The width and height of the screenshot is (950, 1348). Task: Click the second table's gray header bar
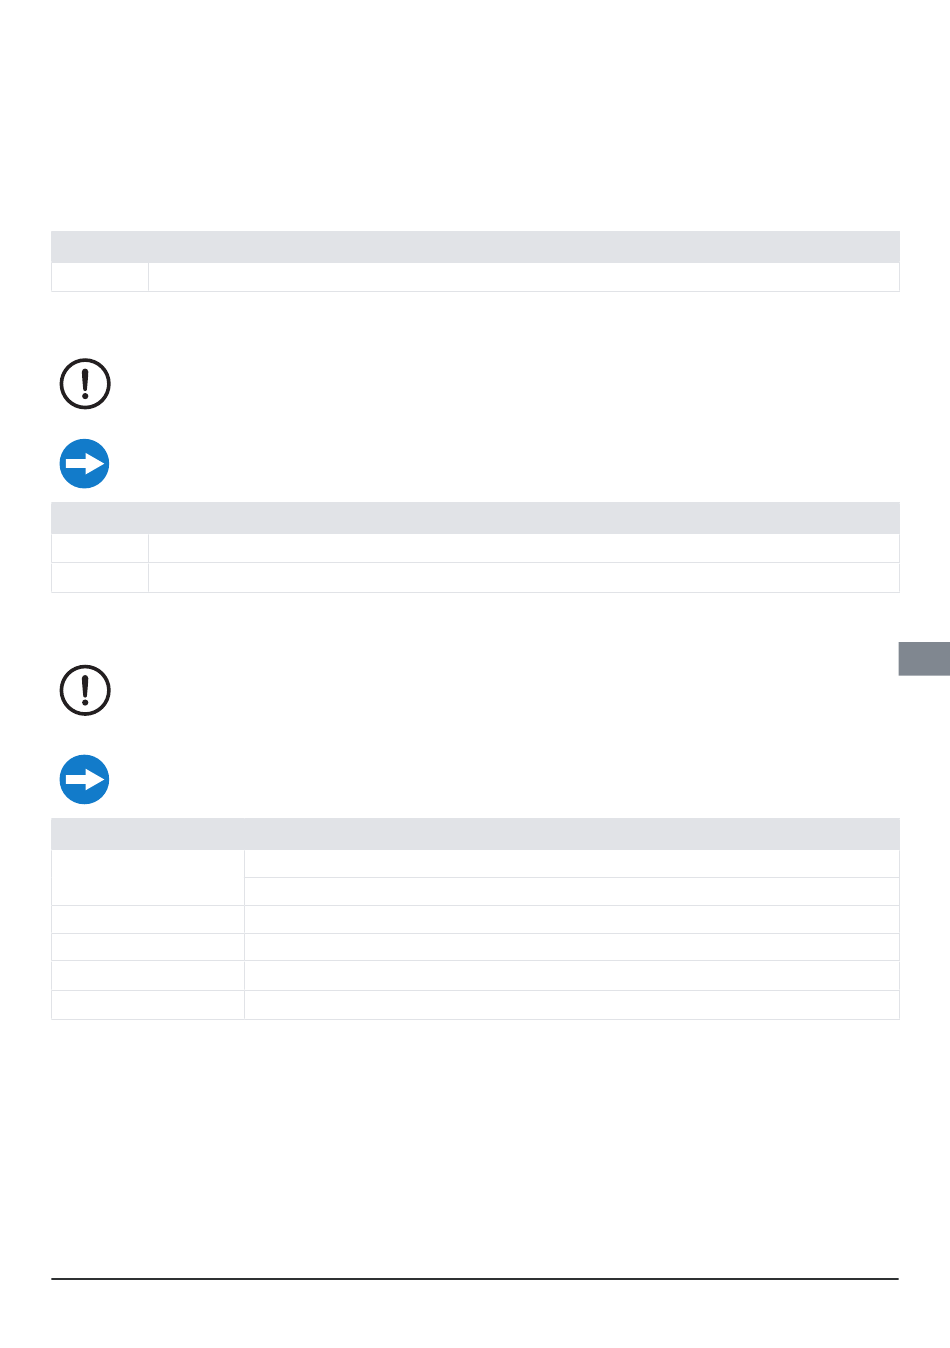[x=475, y=518]
